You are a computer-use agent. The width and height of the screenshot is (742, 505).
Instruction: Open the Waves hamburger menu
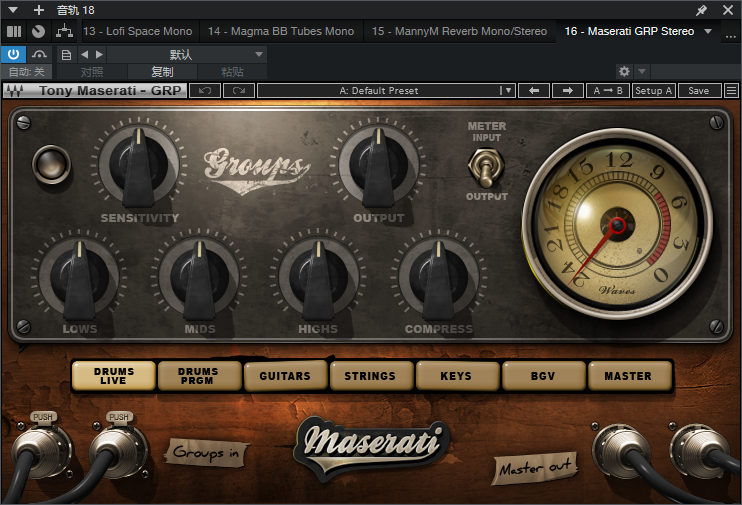tap(731, 90)
